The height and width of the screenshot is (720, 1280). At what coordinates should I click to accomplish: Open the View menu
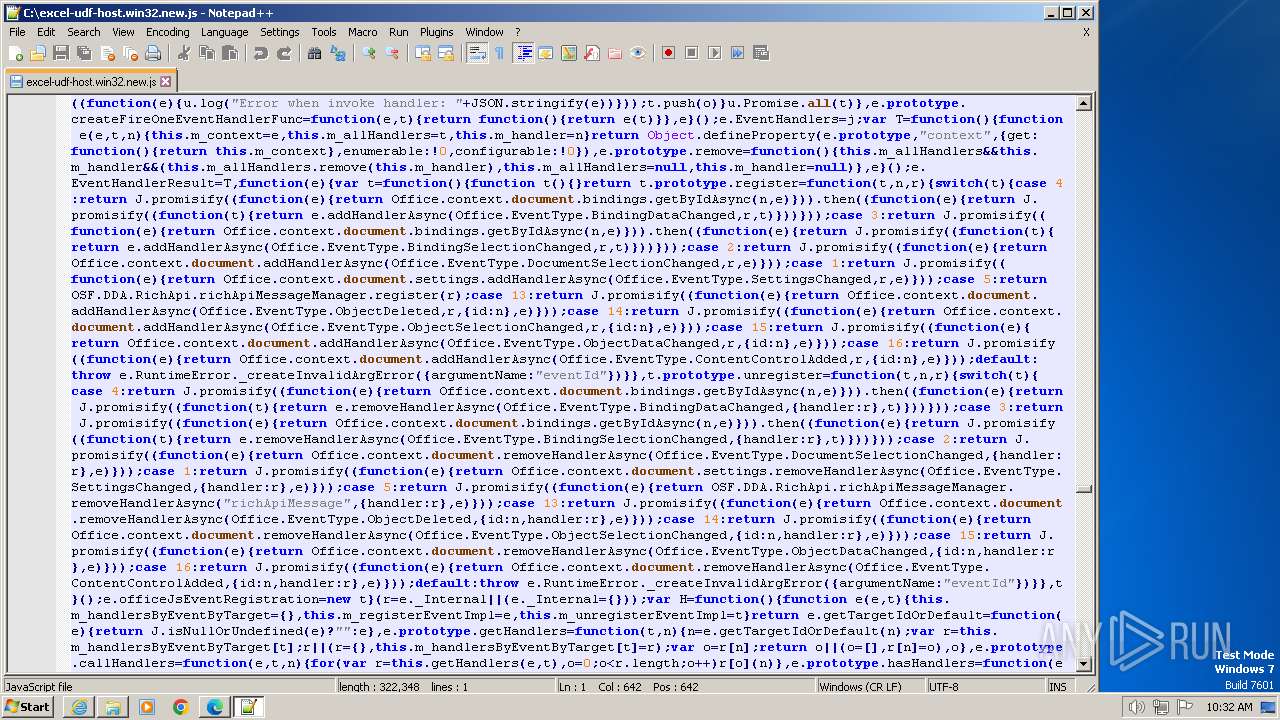123,32
